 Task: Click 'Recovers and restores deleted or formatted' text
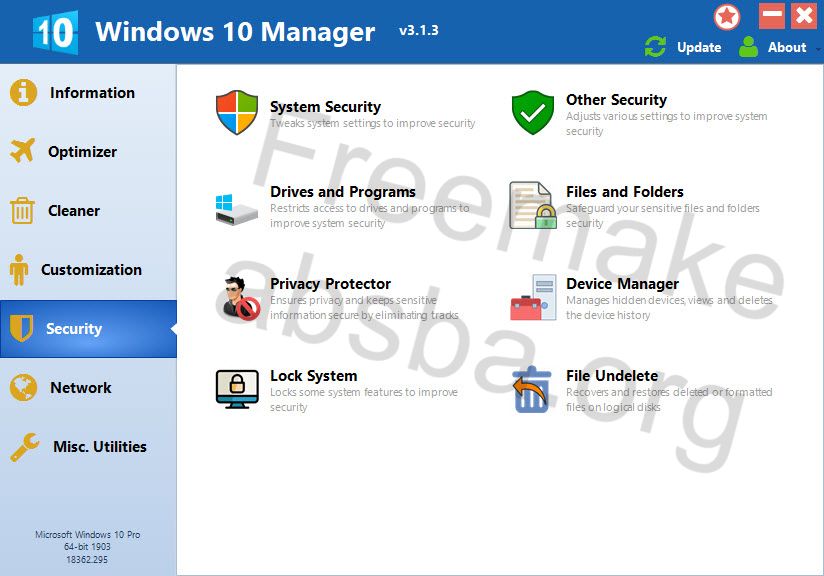[669, 392]
